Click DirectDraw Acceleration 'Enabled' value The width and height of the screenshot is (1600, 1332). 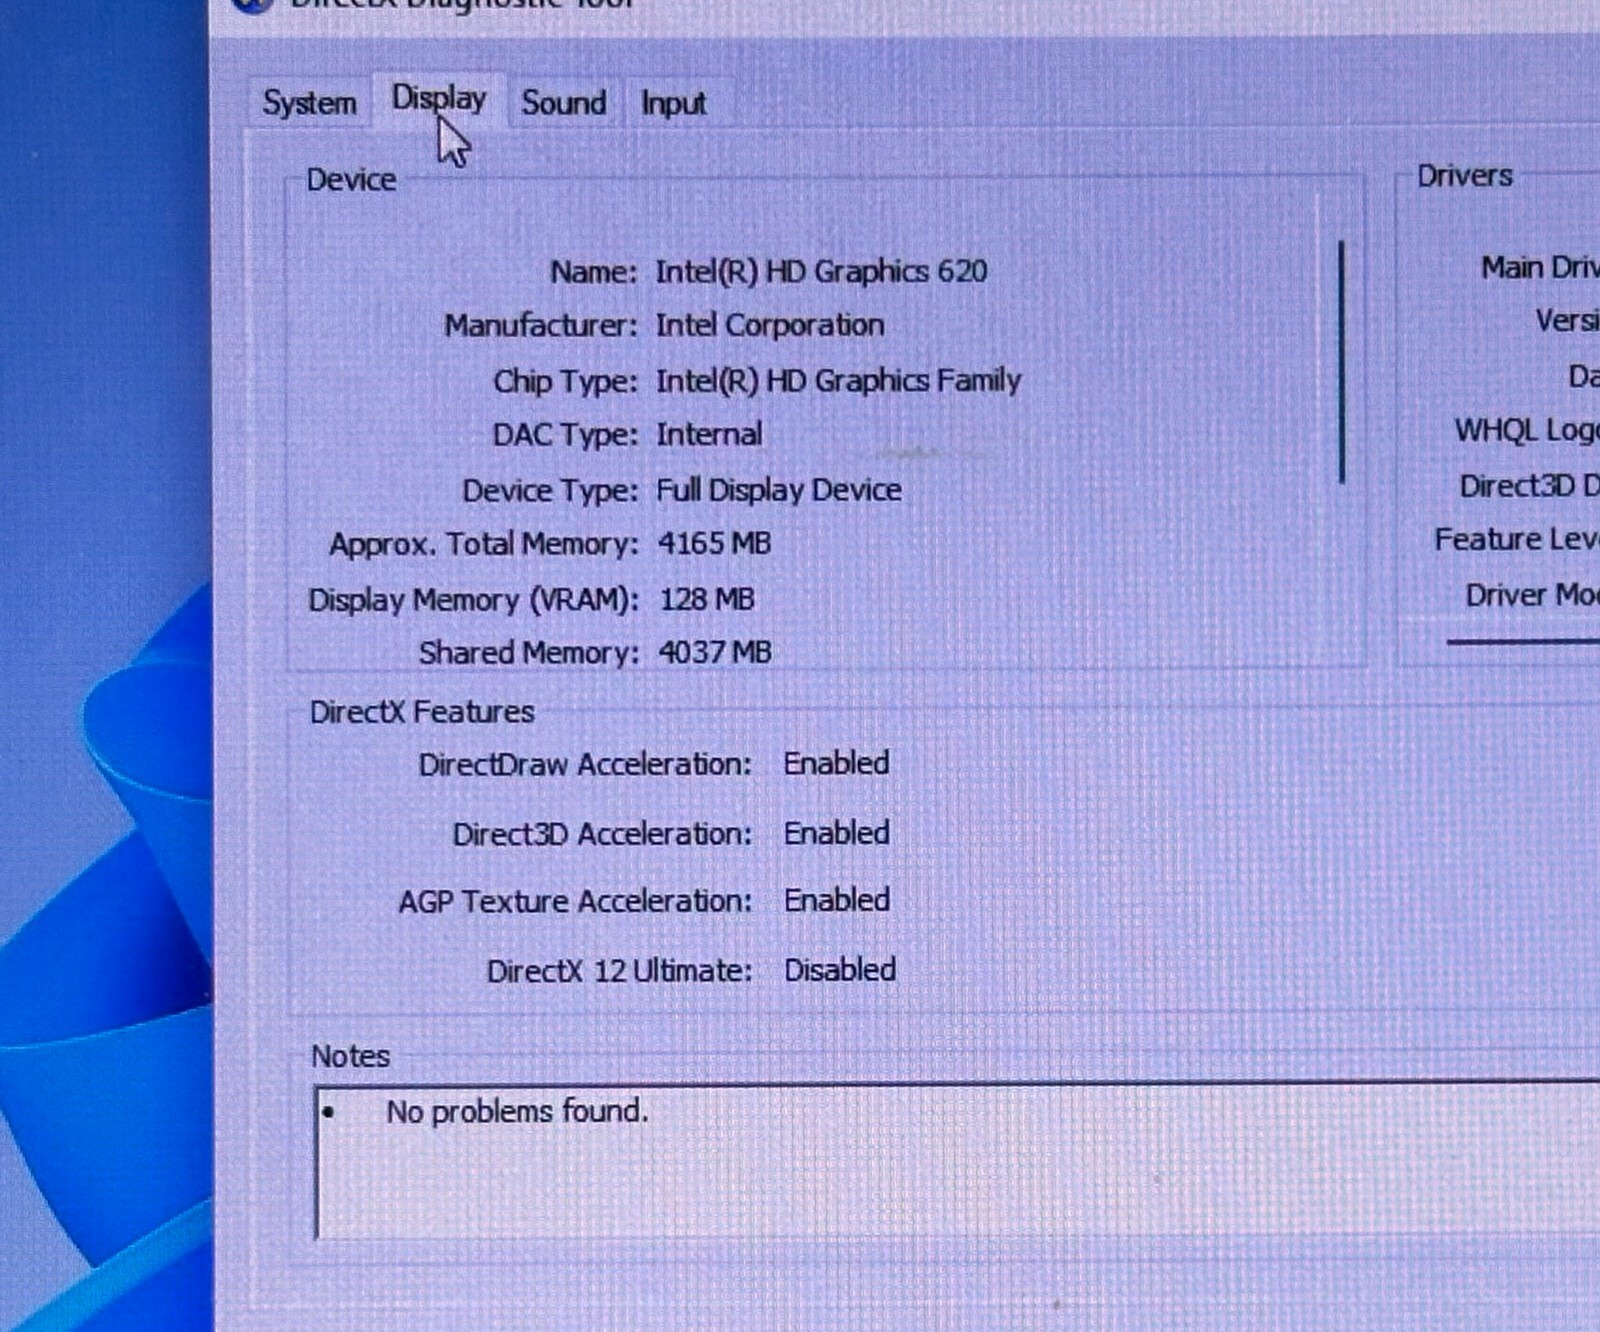[x=836, y=763]
